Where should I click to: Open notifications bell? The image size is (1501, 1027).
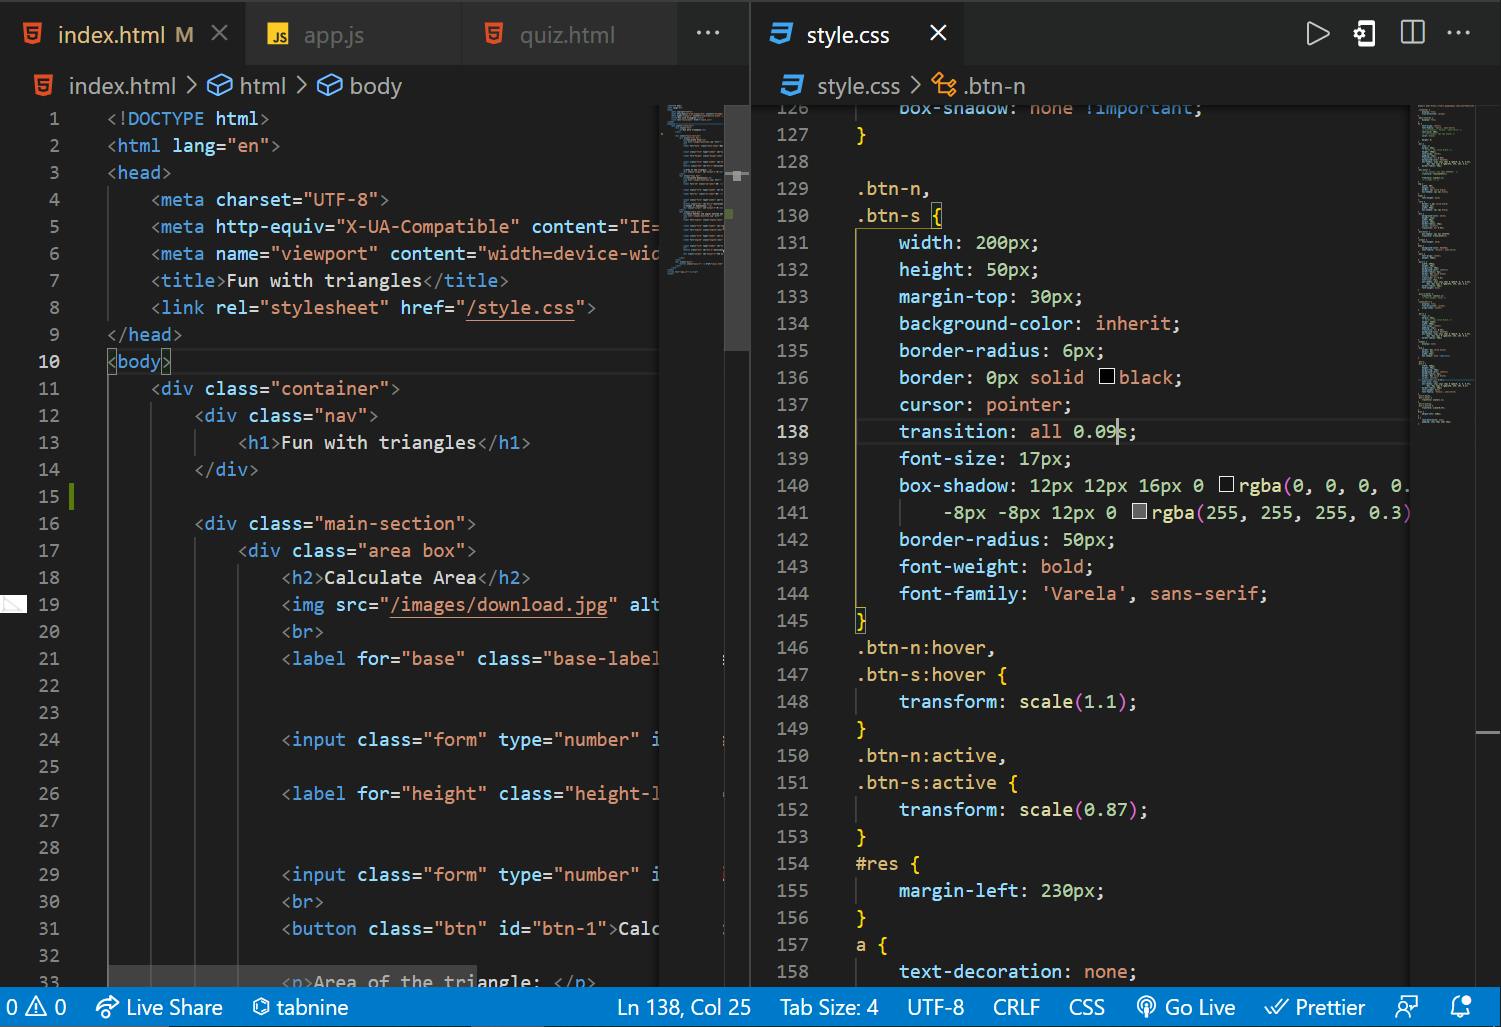(1460, 1007)
